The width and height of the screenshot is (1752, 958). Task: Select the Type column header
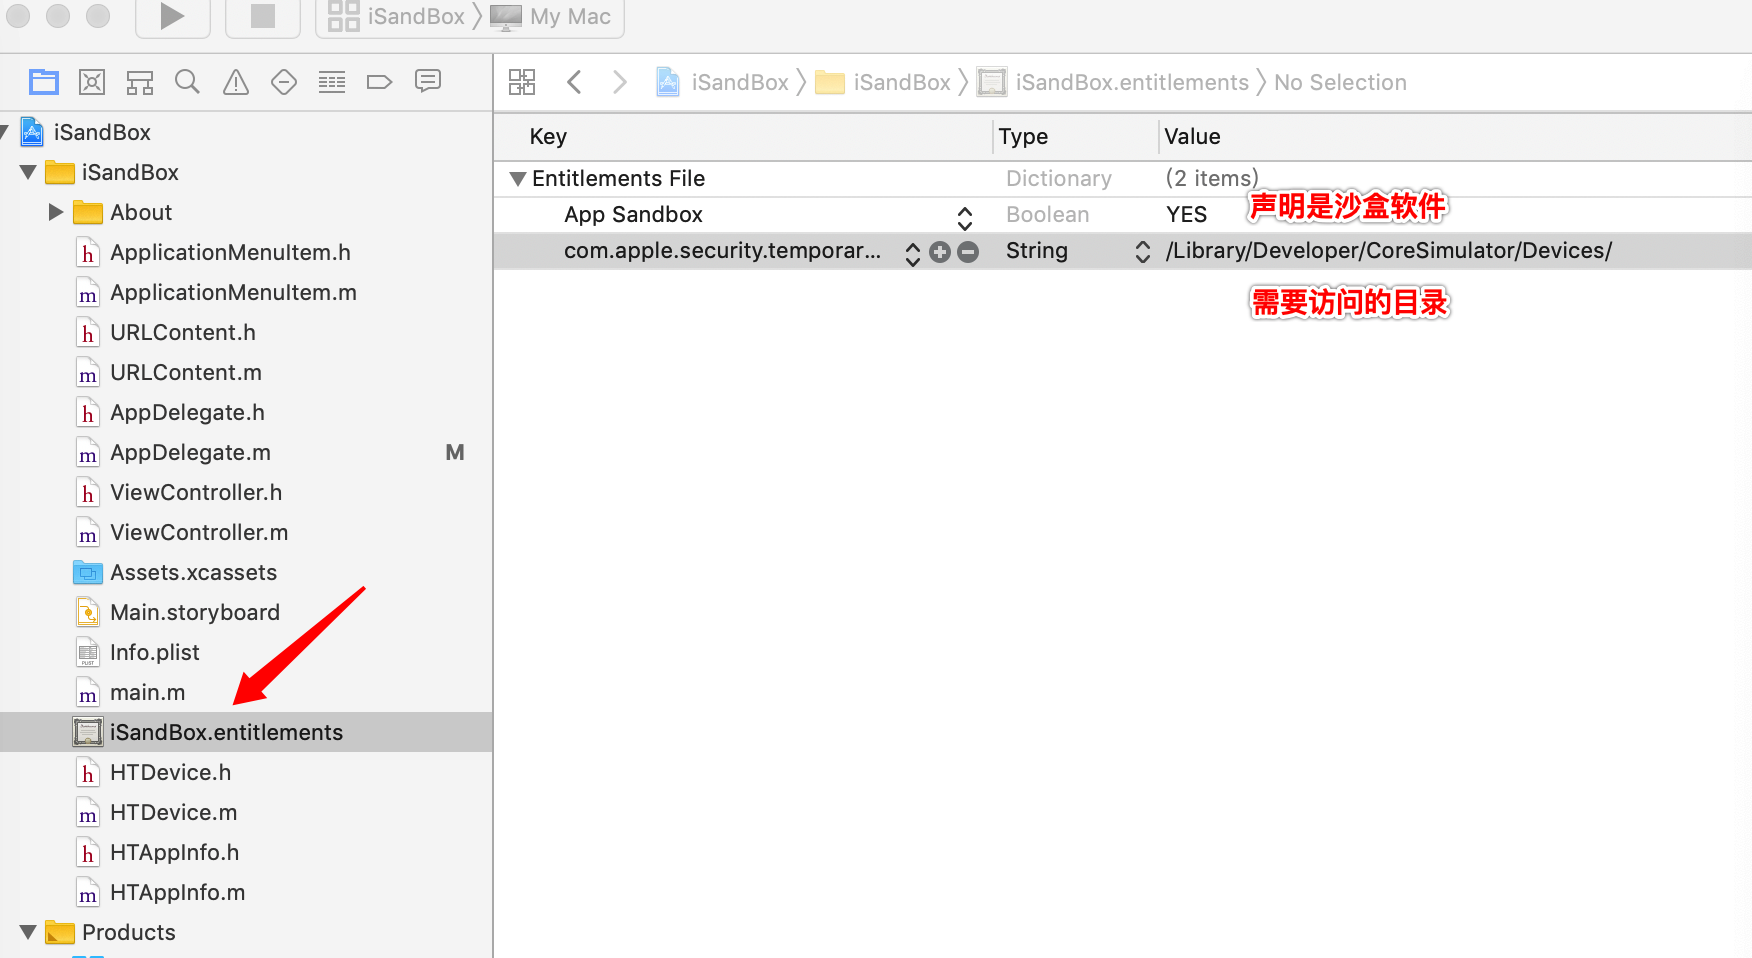pyautogui.click(x=1023, y=137)
